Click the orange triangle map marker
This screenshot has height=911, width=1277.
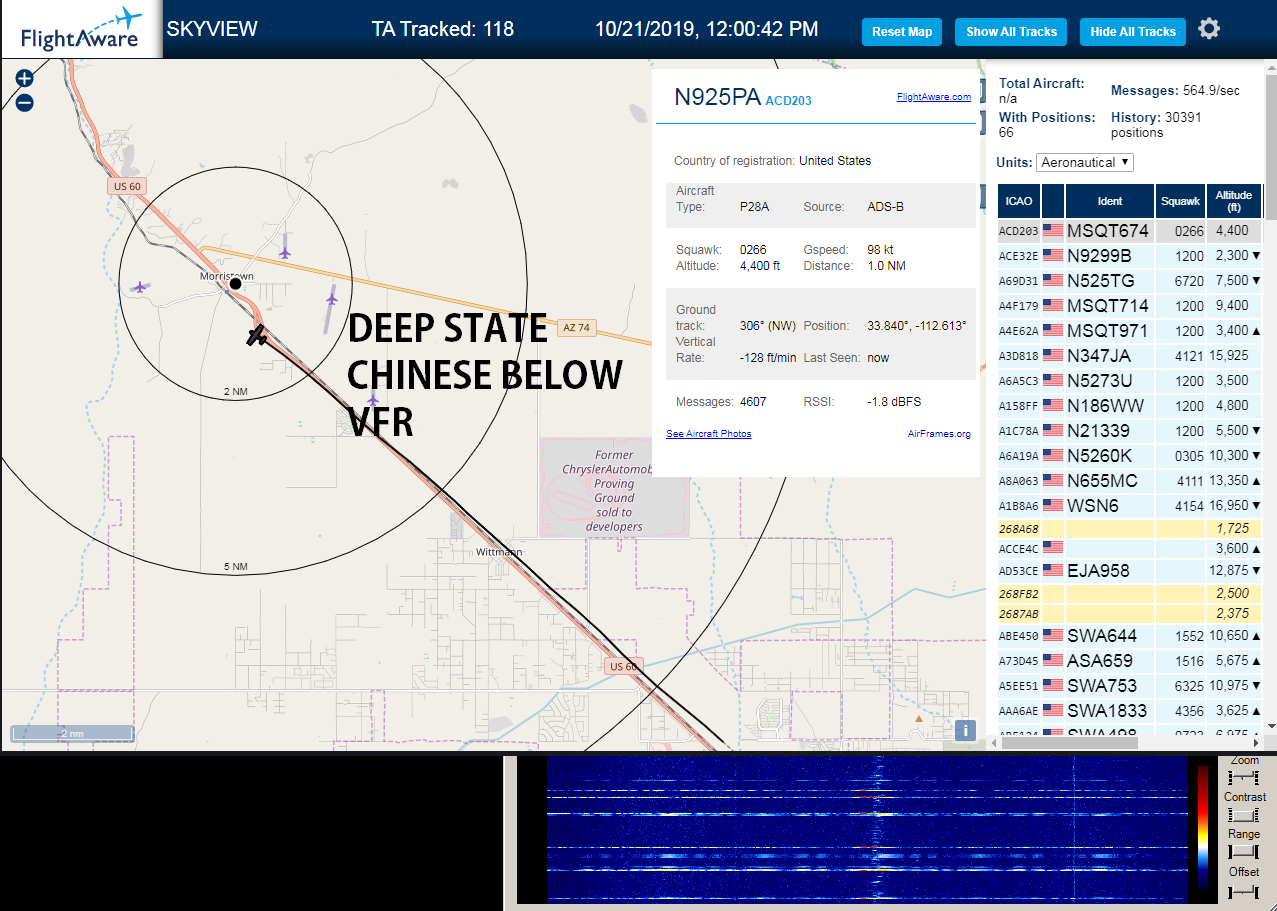tap(919, 718)
